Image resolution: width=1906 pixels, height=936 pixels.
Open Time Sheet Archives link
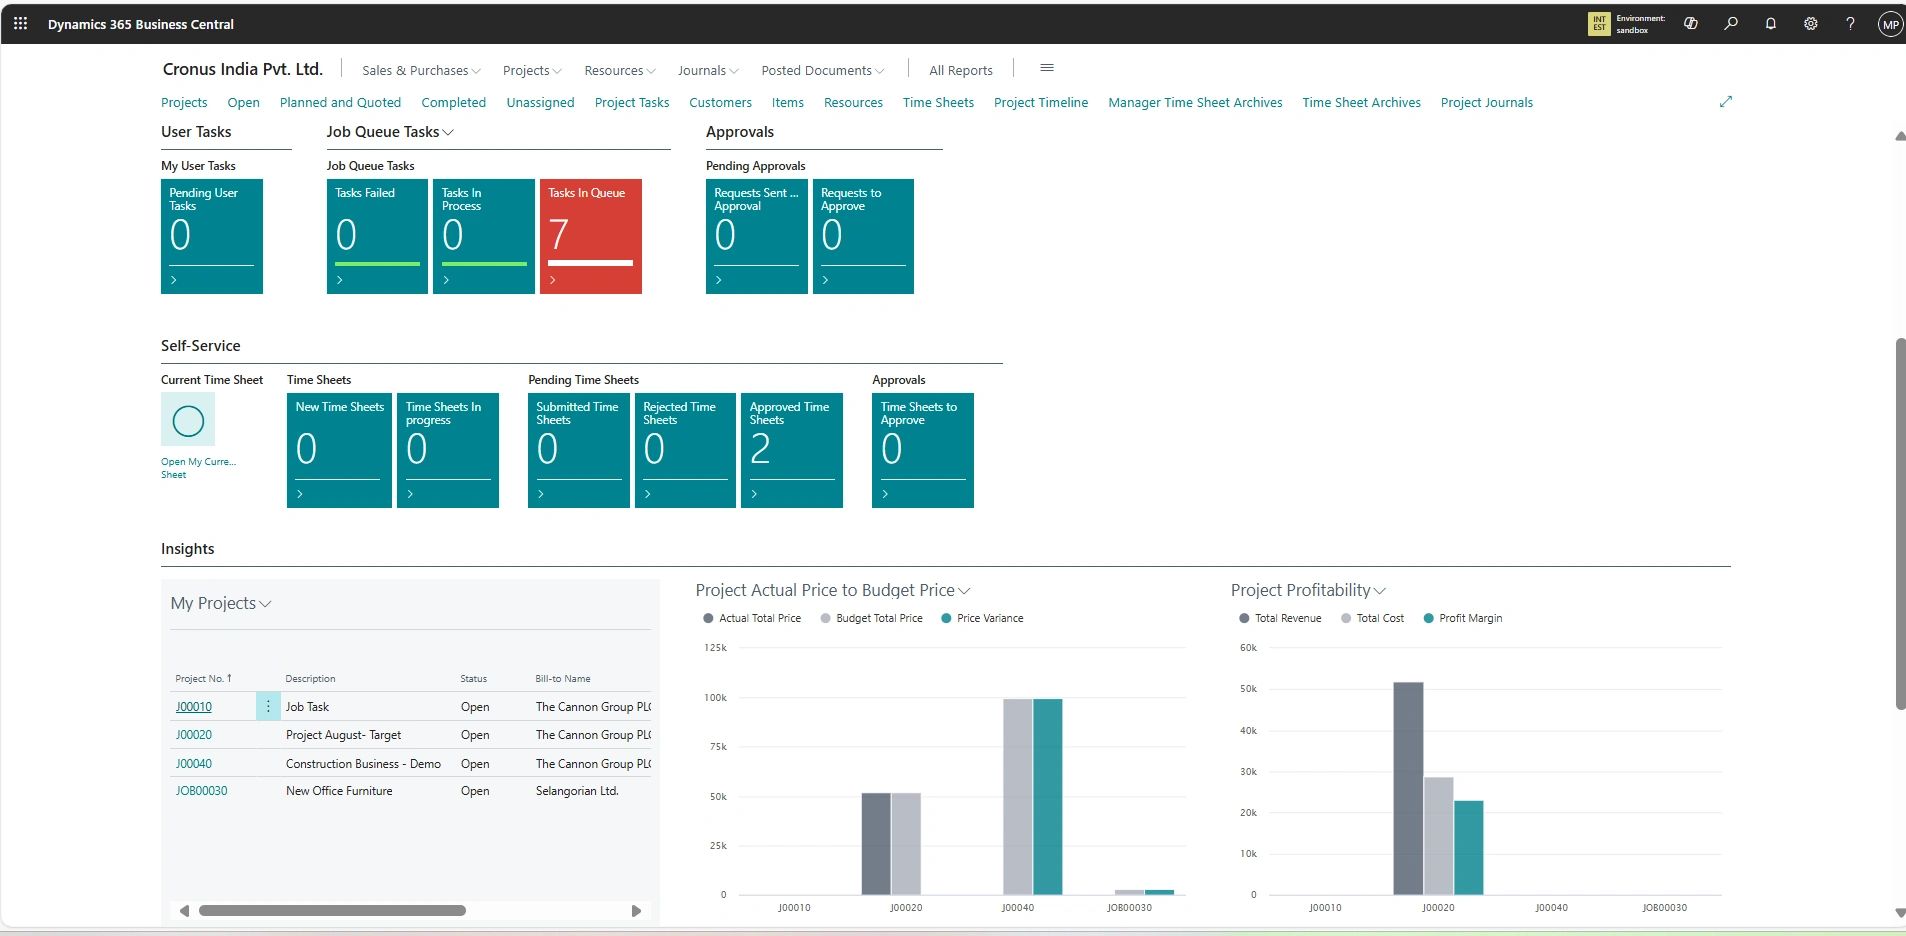click(x=1361, y=102)
